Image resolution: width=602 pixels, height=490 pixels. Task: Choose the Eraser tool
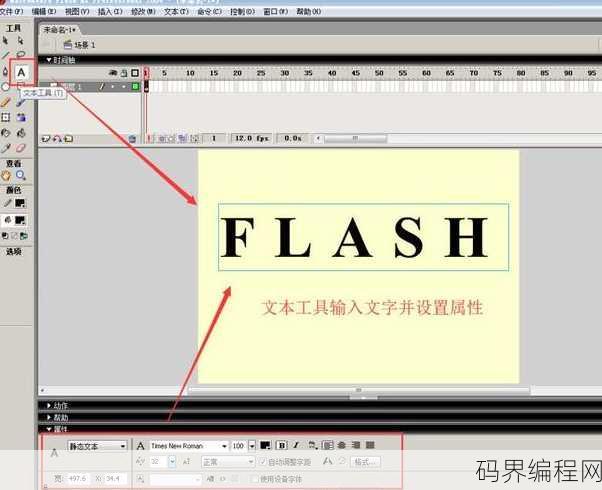point(21,148)
